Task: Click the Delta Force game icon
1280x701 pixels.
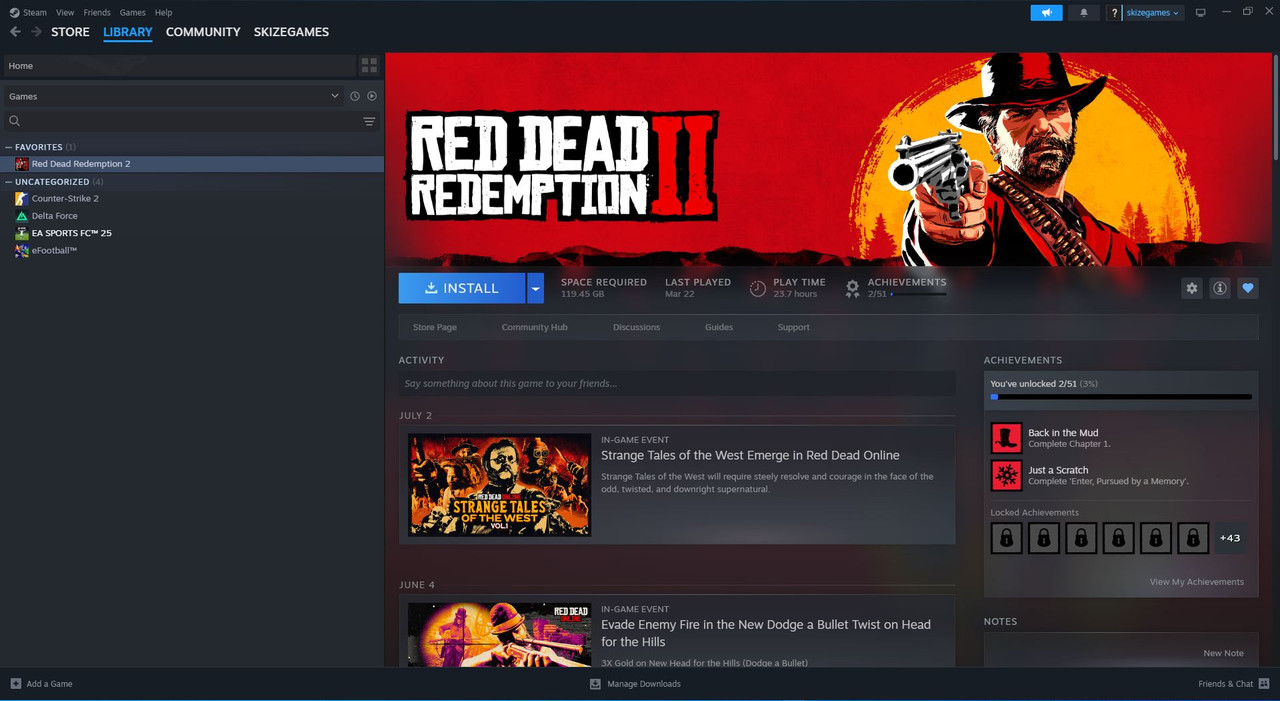Action: (x=22, y=216)
